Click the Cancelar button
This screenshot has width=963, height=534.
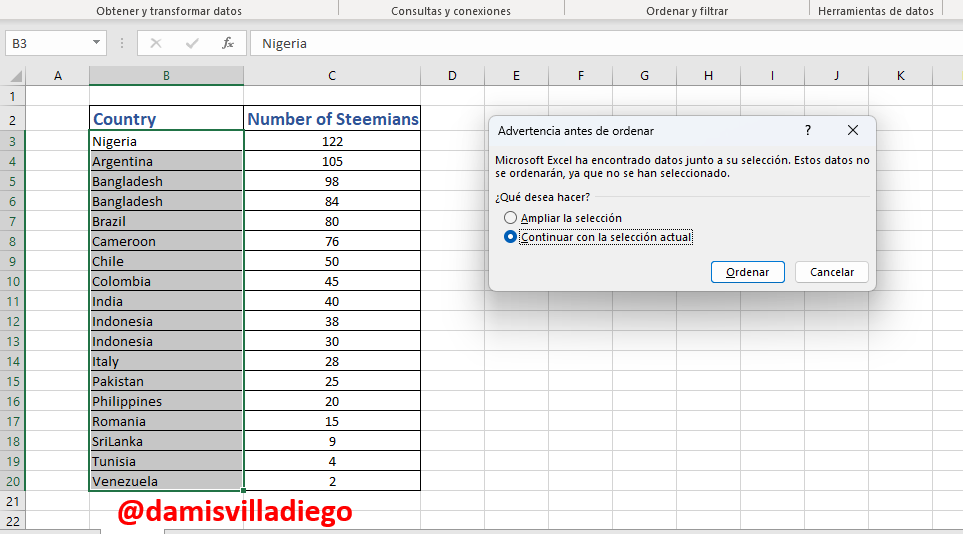[832, 272]
